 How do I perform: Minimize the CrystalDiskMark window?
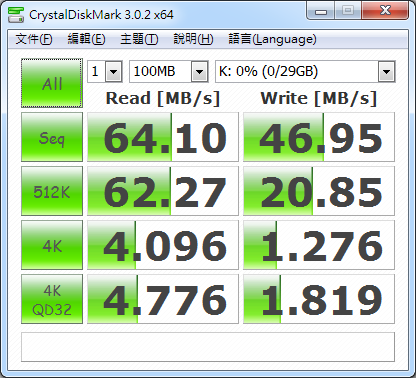(x=320, y=11)
